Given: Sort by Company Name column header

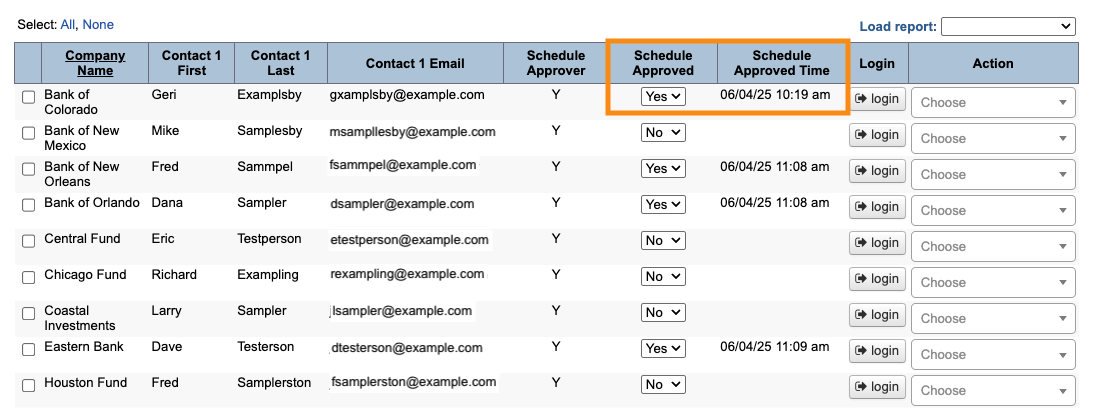Looking at the screenshot, I should (95, 63).
